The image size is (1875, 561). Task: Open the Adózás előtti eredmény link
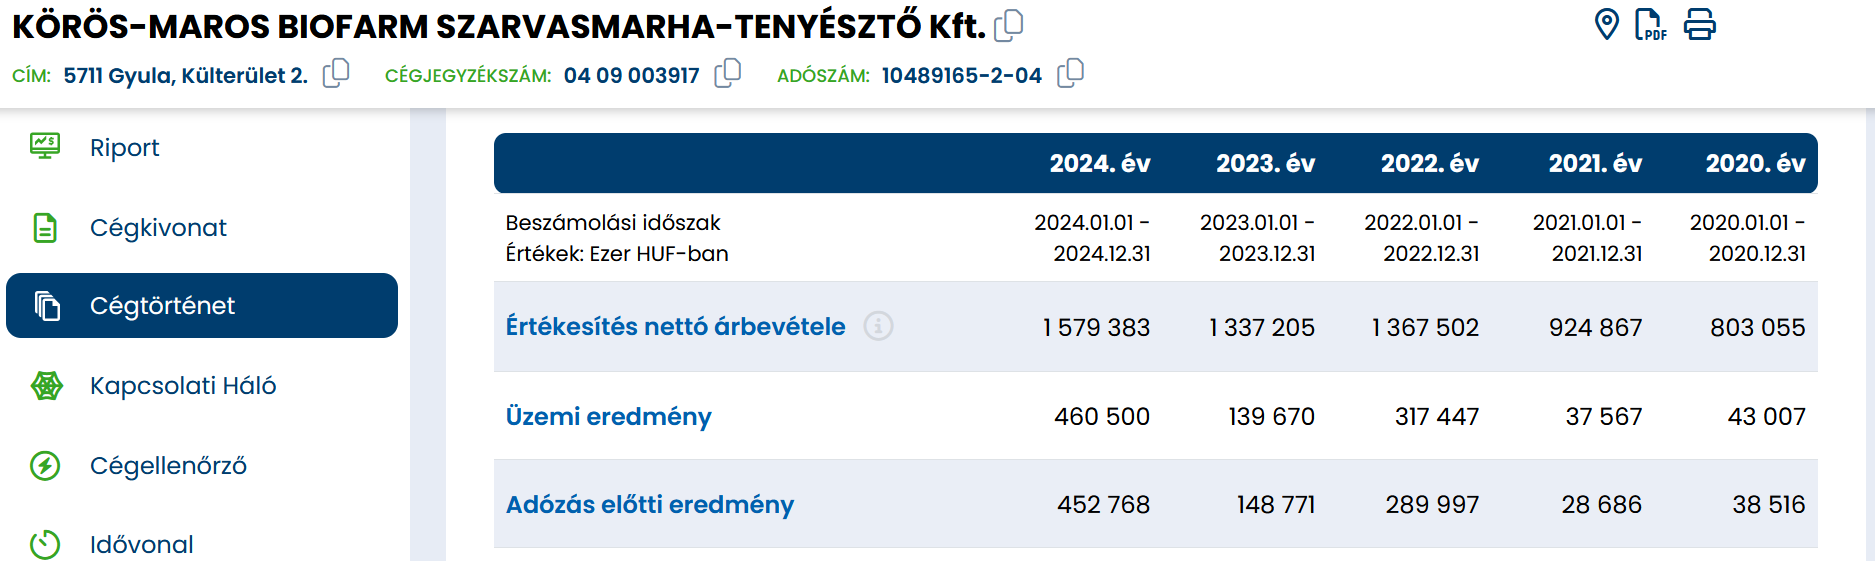[x=649, y=504]
